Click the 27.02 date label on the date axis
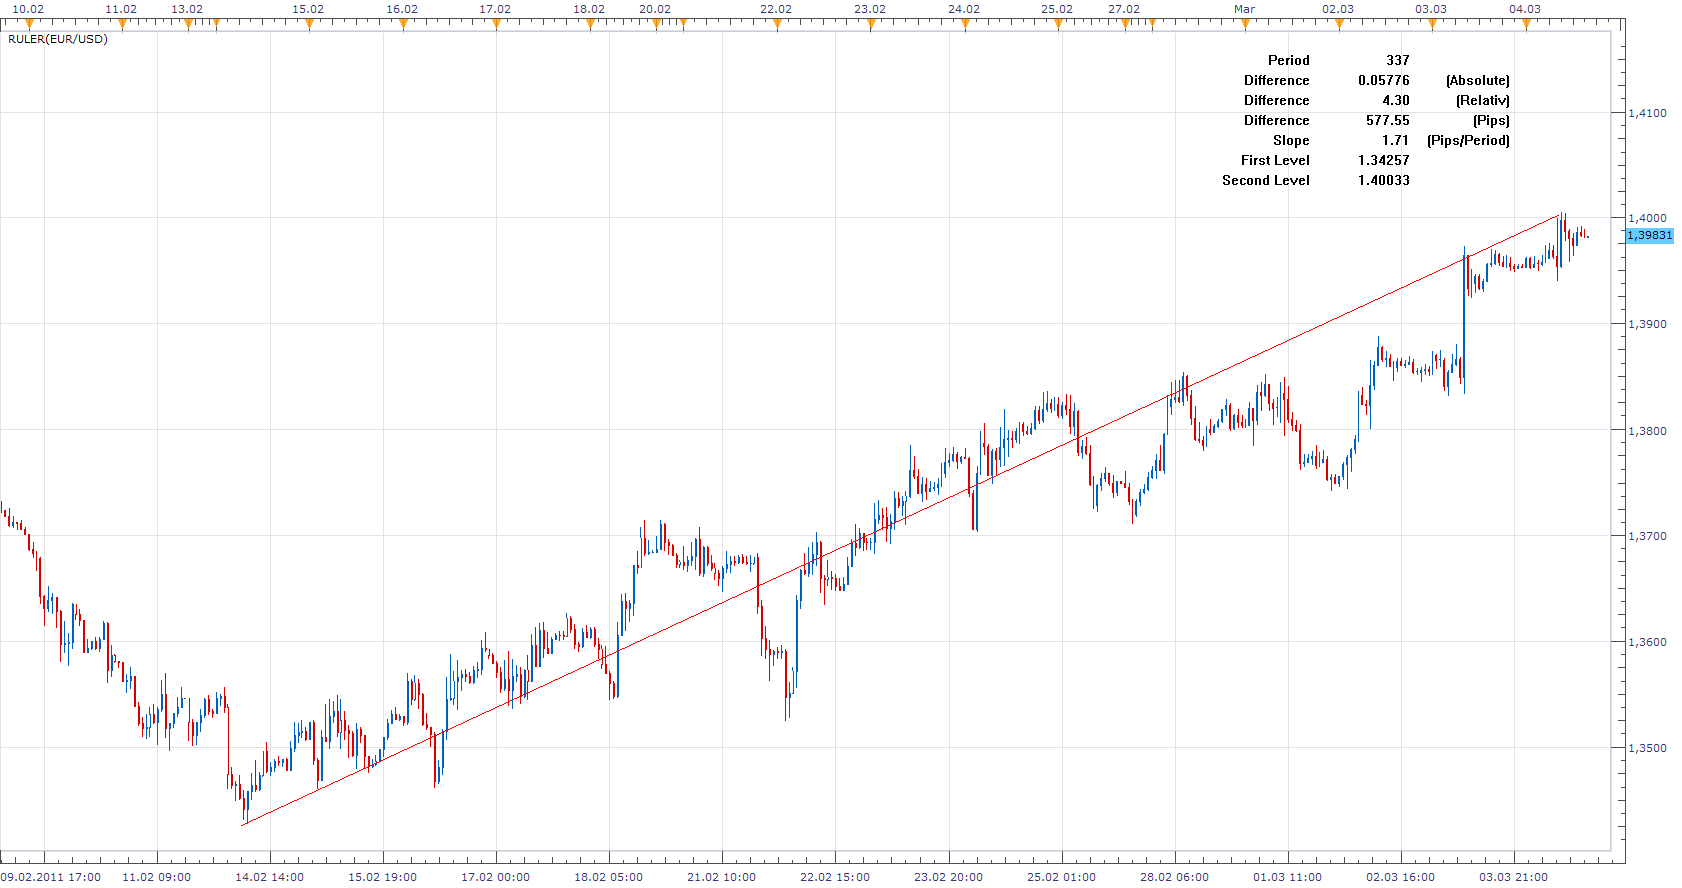Viewport: 1682px width, 888px height. coord(1124,9)
